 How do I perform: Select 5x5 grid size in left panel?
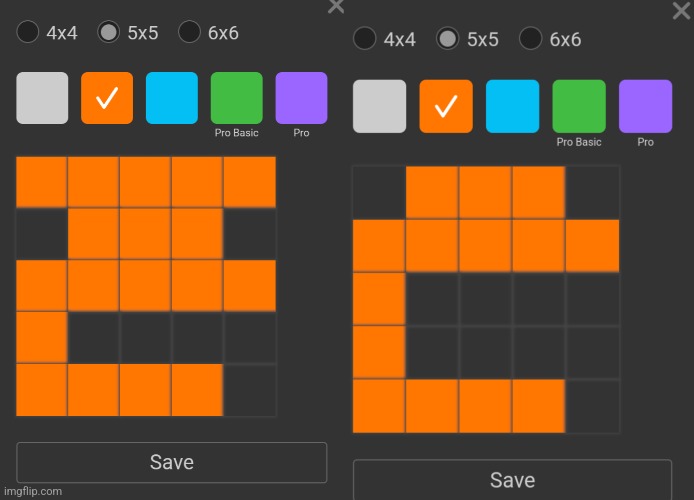[109, 32]
